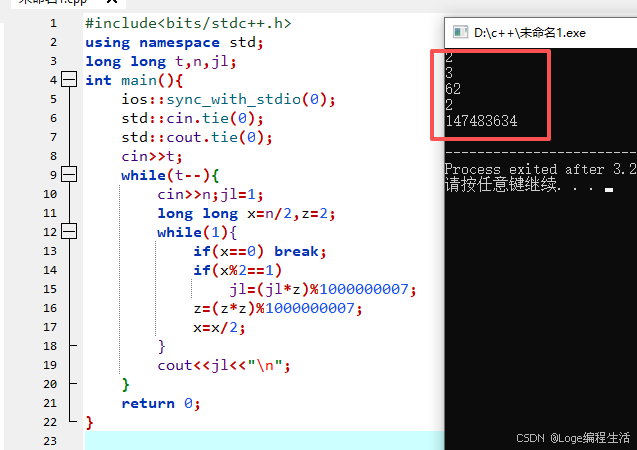Click the jl=(jl*z)%1000000007 line

(323, 289)
